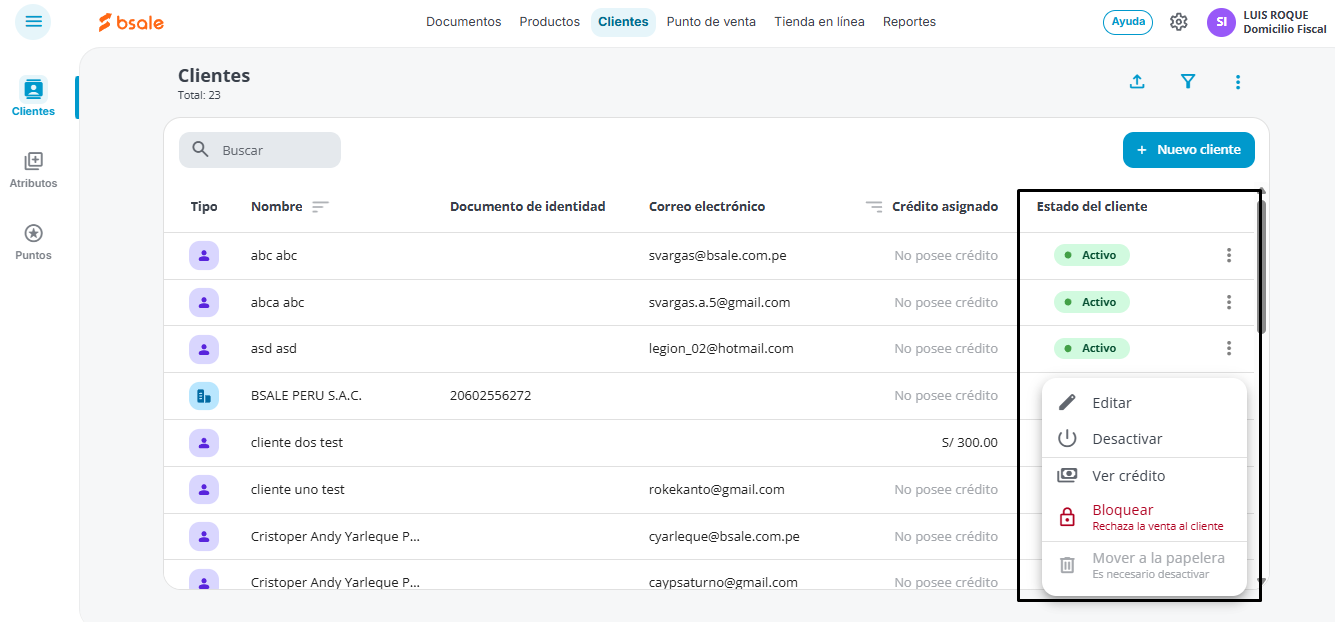The height and width of the screenshot is (622, 1335).
Task: Choose Editar in the context menu
Action: coord(1144,403)
